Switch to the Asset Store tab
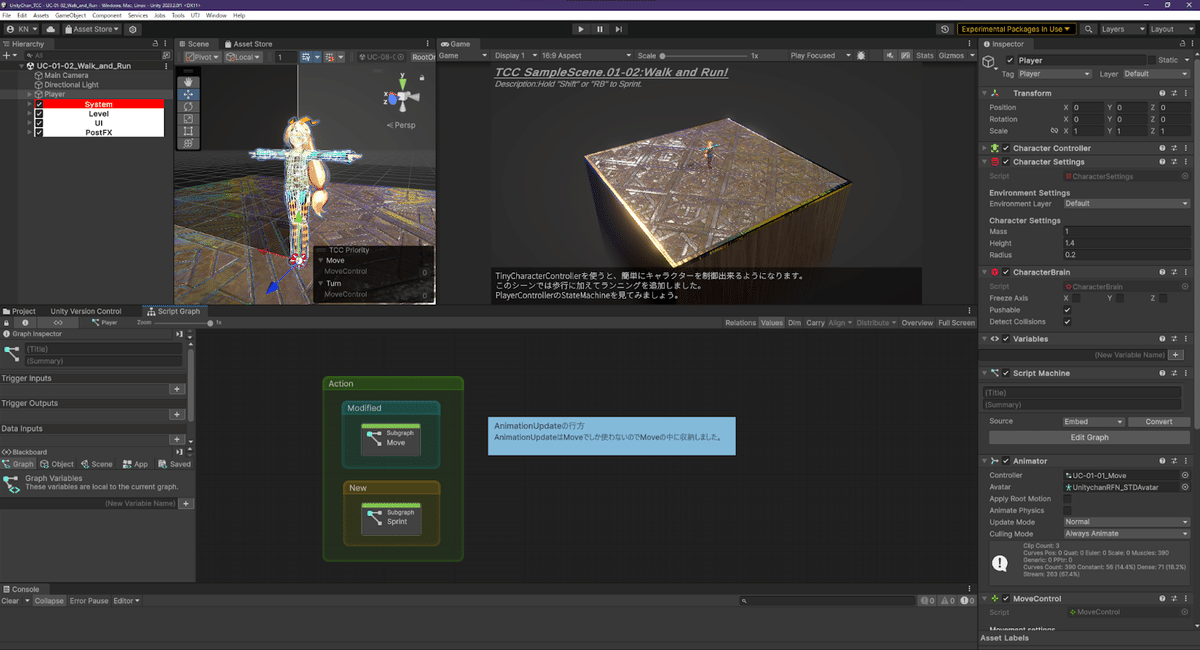Image resolution: width=1200 pixels, height=650 pixels. [x=248, y=44]
